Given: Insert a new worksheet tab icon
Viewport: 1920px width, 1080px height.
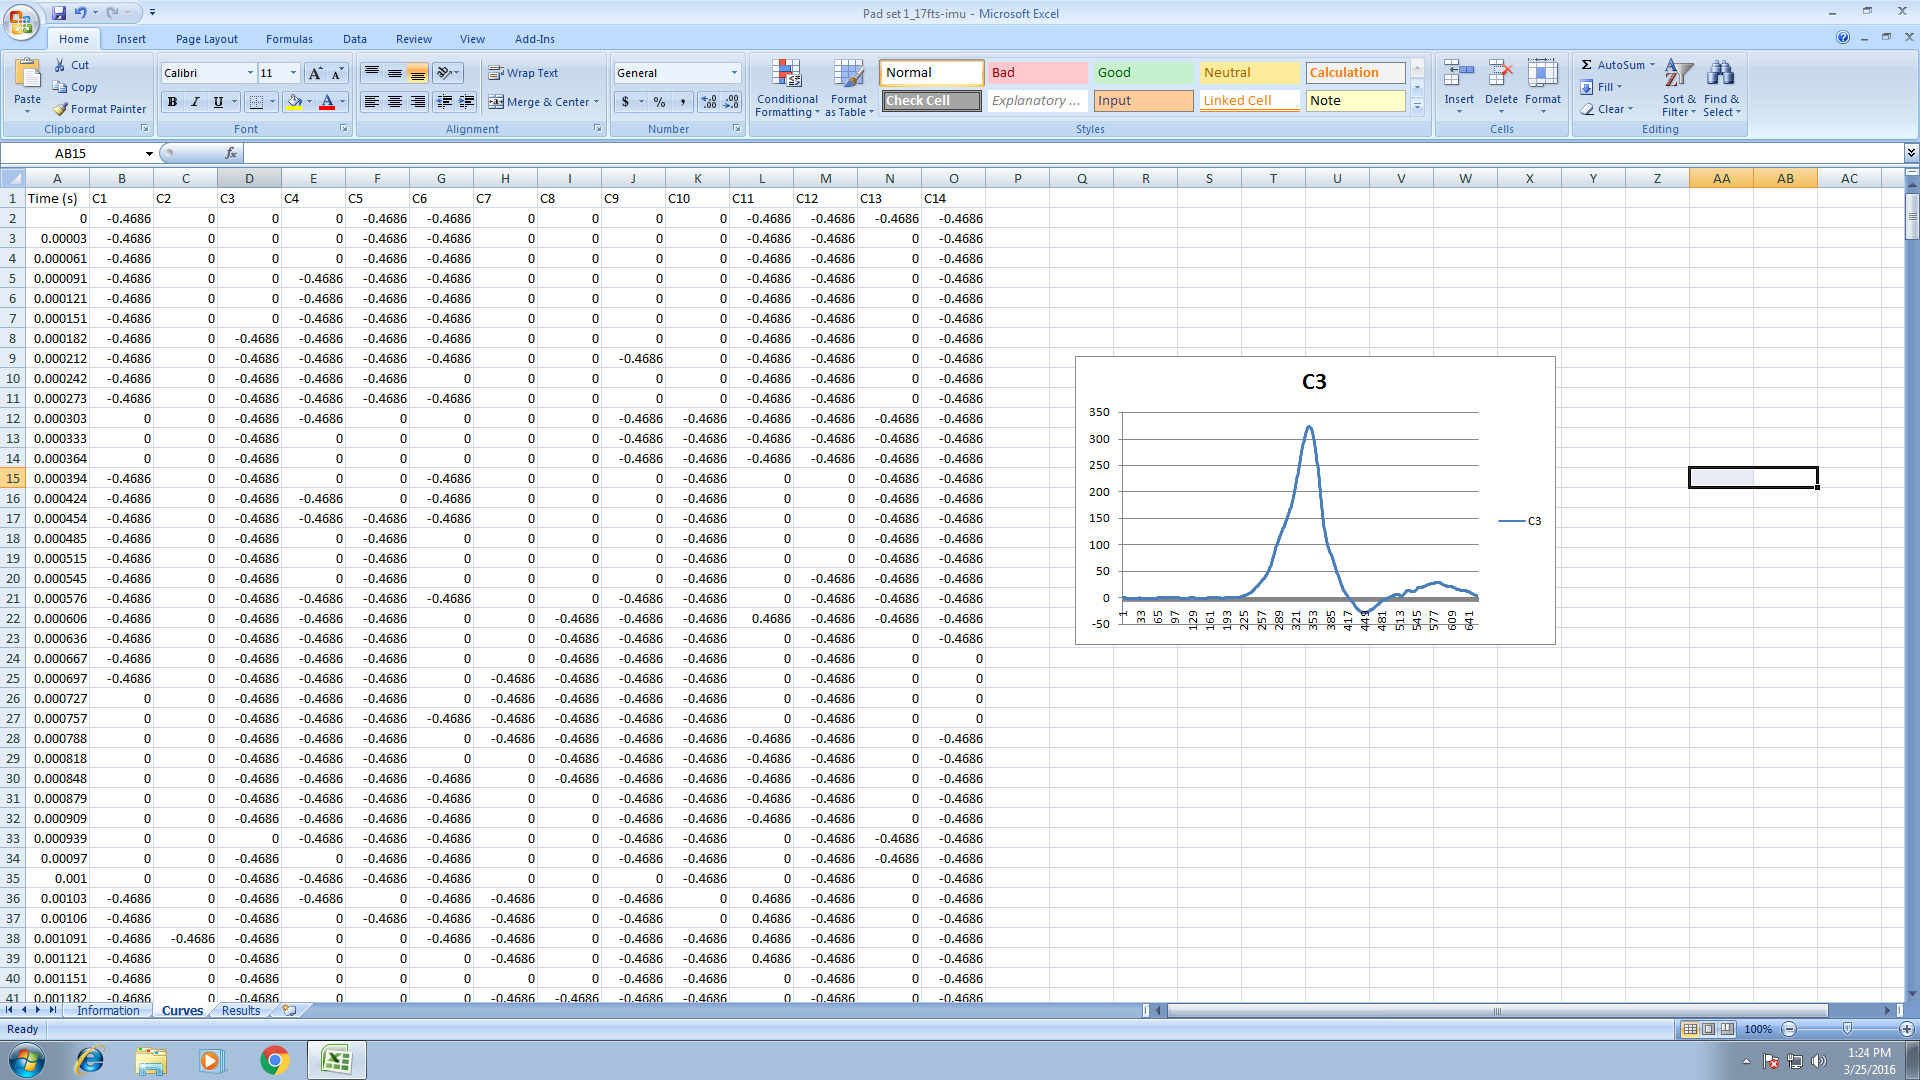Looking at the screenshot, I should pyautogui.click(x=289, y=1011).
